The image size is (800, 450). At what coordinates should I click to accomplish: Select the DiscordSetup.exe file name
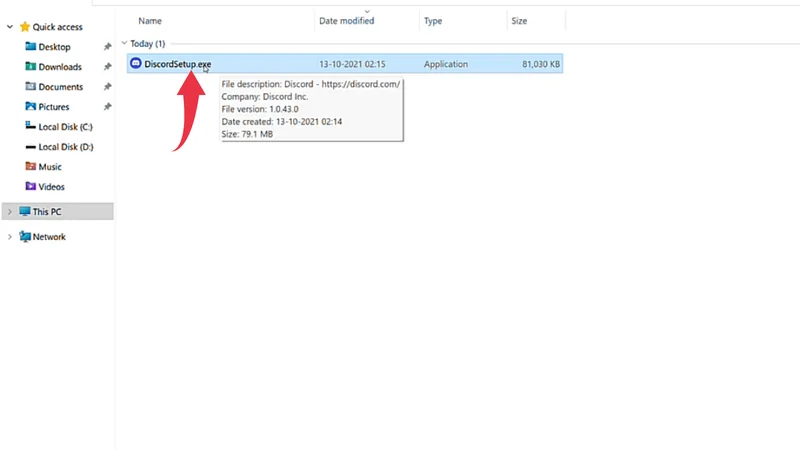pos(177,64)
